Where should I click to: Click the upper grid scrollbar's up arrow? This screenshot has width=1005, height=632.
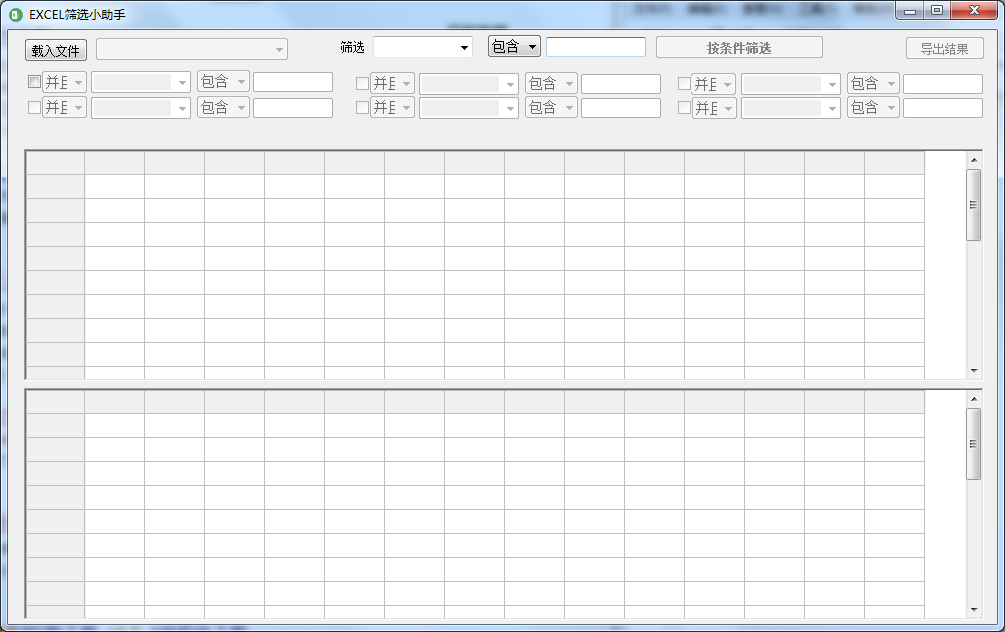[974, 160]
